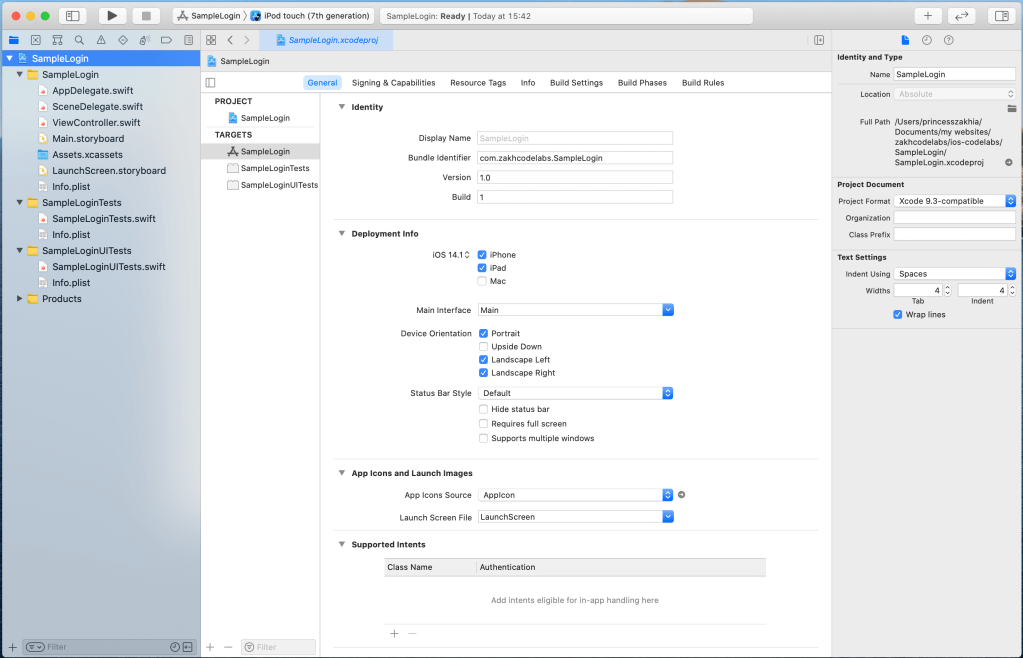Open the Main Interface dropdown

[x=668, y=310]
